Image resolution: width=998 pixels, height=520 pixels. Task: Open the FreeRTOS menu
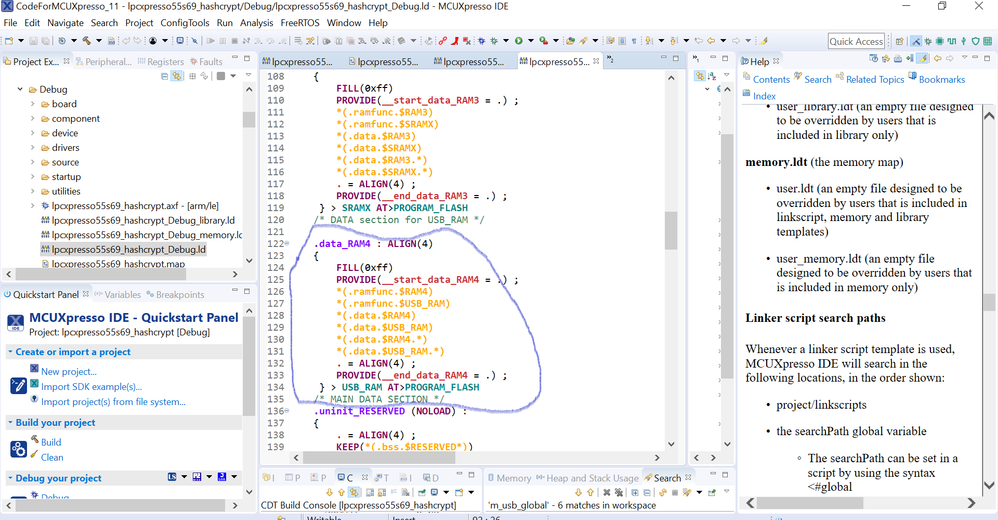(300, 22)
